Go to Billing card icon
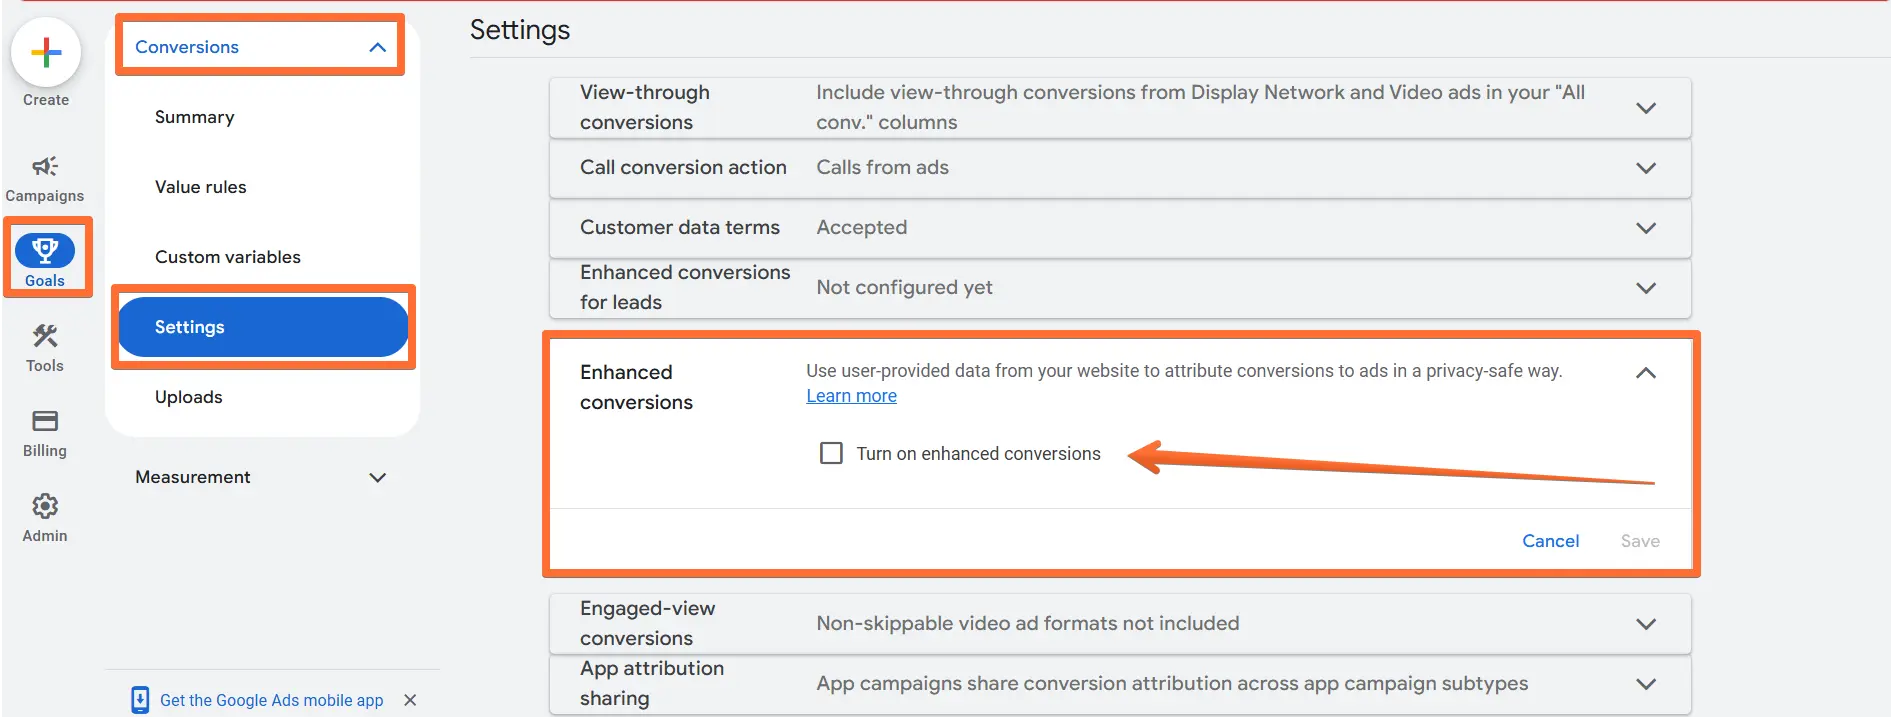Image resolution: width=1891 pixels, height=717 pixels. pyautogui.click(x=45, y=421)
